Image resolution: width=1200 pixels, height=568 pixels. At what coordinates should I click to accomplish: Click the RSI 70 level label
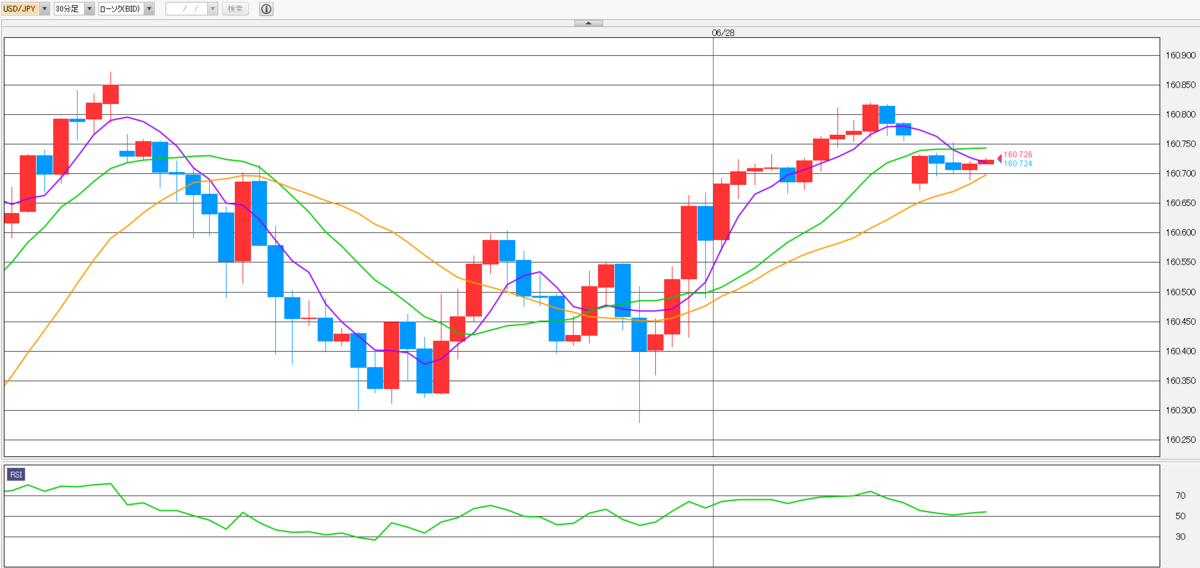pos(1180,496)
